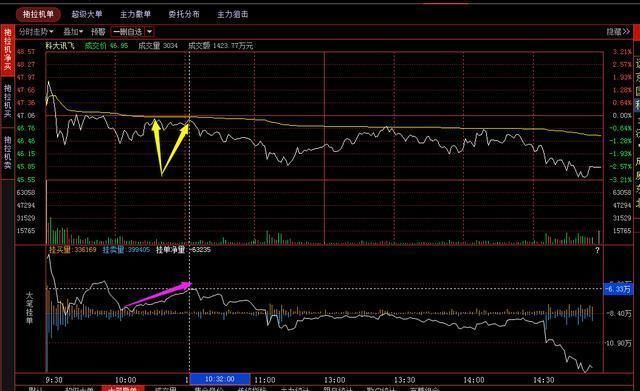
Task: Click the 挂单净量 -63235 legend
Action: tap(183, 249)
